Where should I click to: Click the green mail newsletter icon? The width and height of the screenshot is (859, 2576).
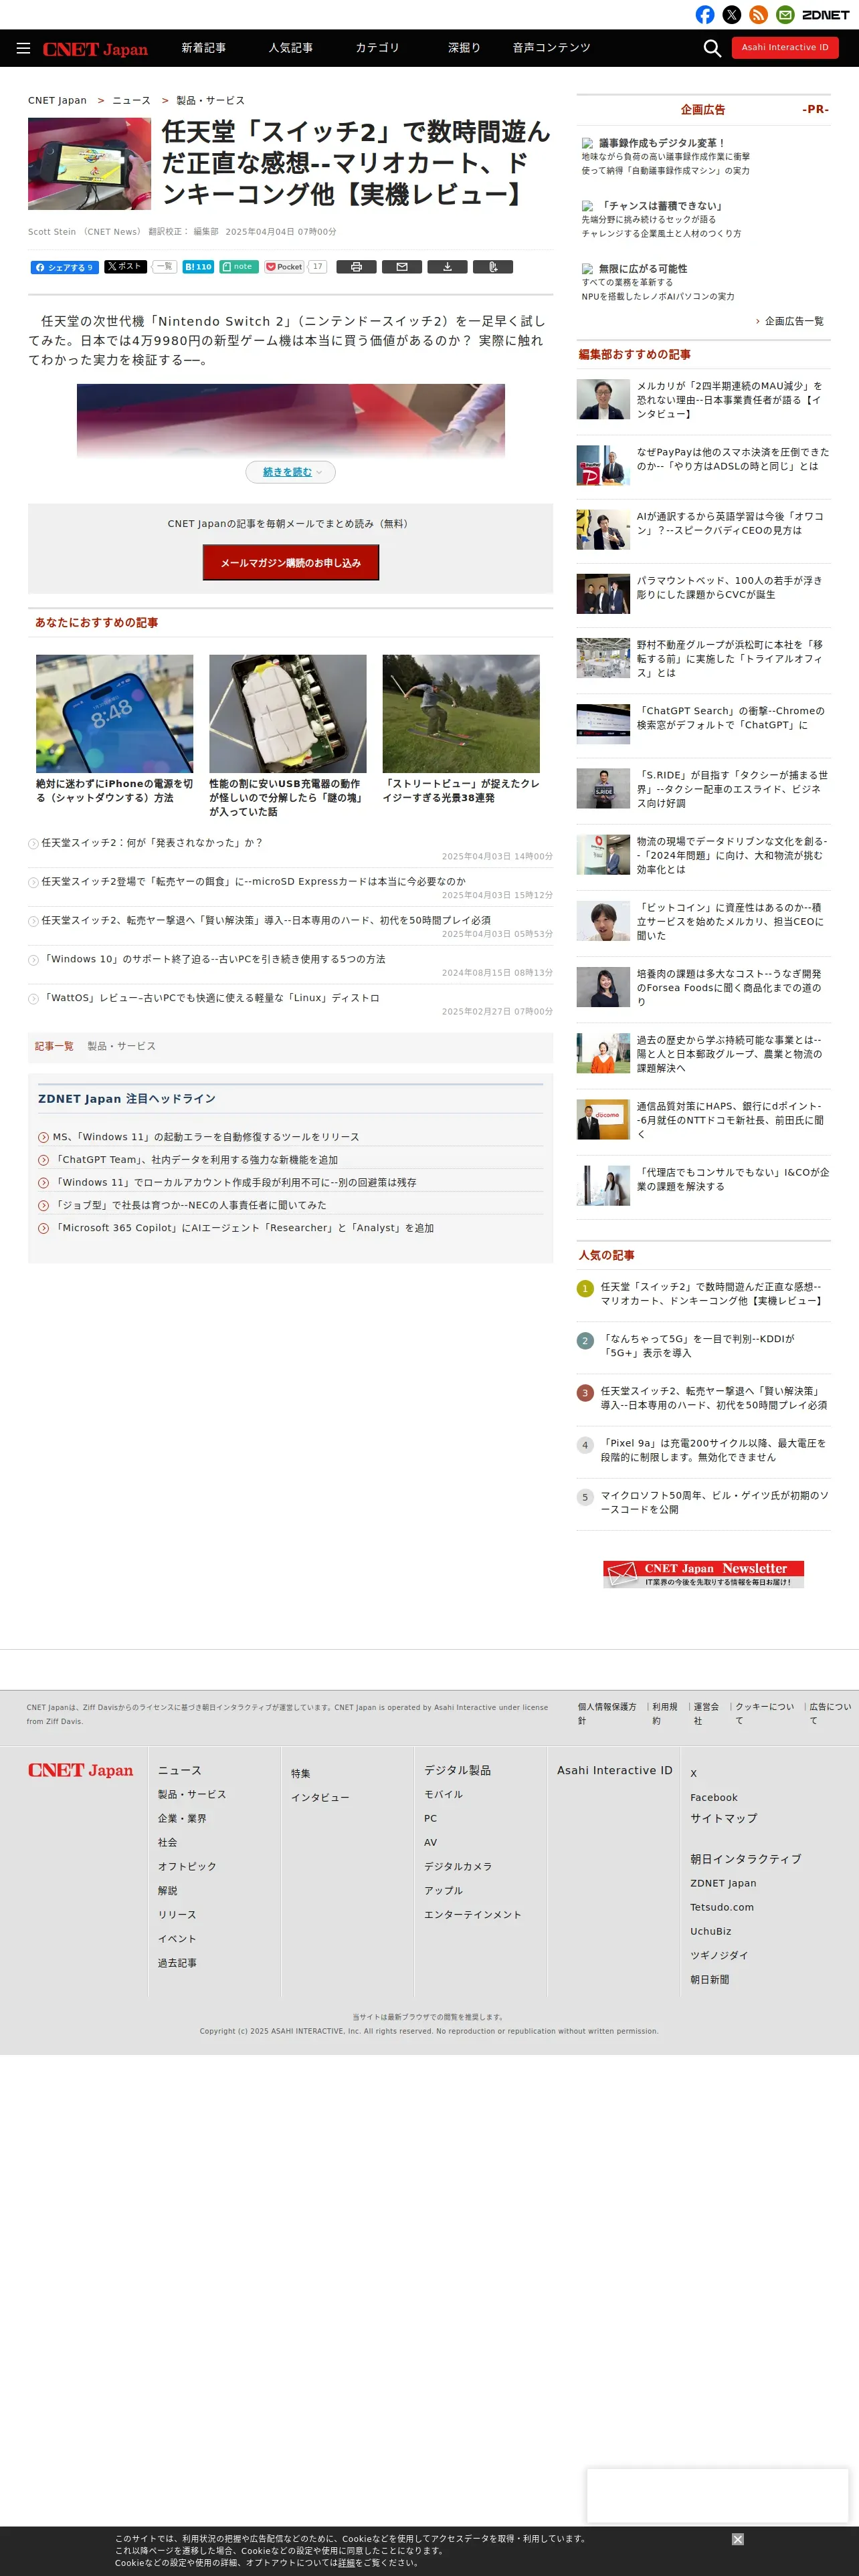786,14
